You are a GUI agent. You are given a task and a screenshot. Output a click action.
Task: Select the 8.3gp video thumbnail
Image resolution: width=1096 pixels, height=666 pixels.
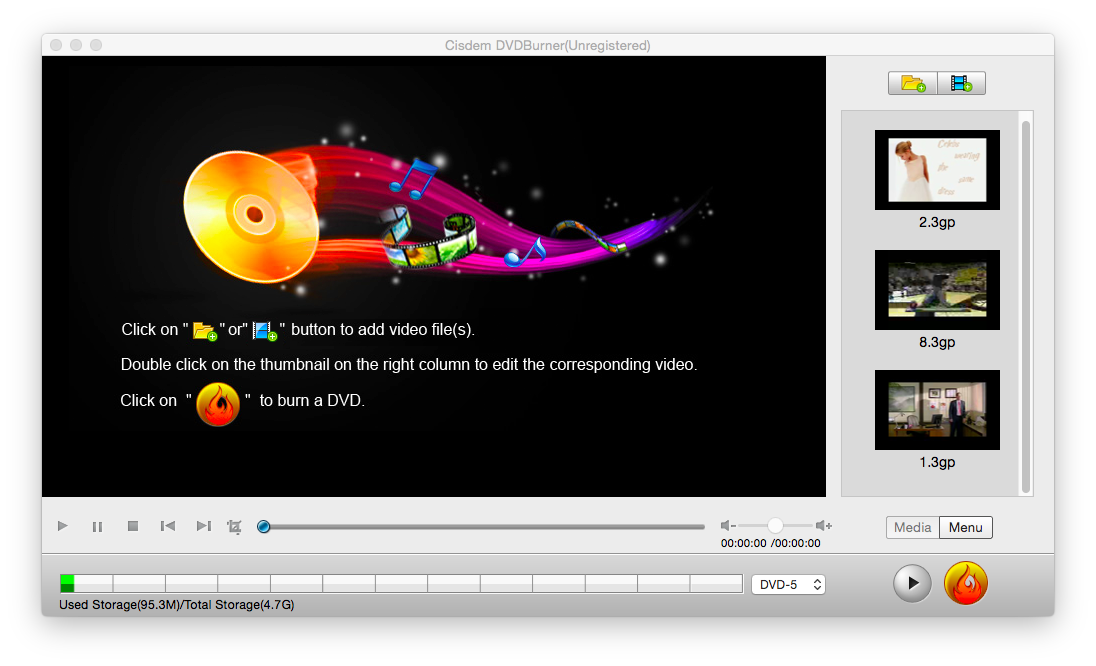[937, 290]
